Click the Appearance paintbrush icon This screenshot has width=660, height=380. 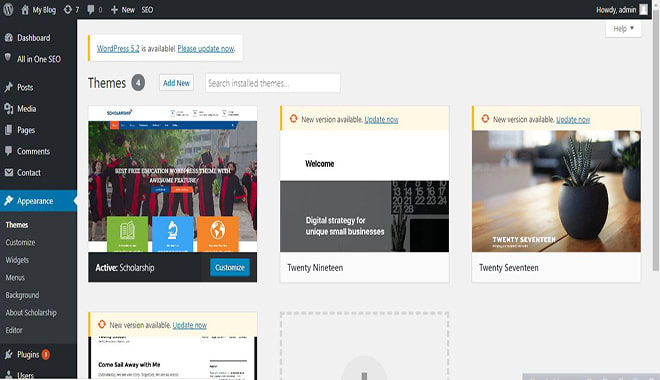(x=8, y=201)
